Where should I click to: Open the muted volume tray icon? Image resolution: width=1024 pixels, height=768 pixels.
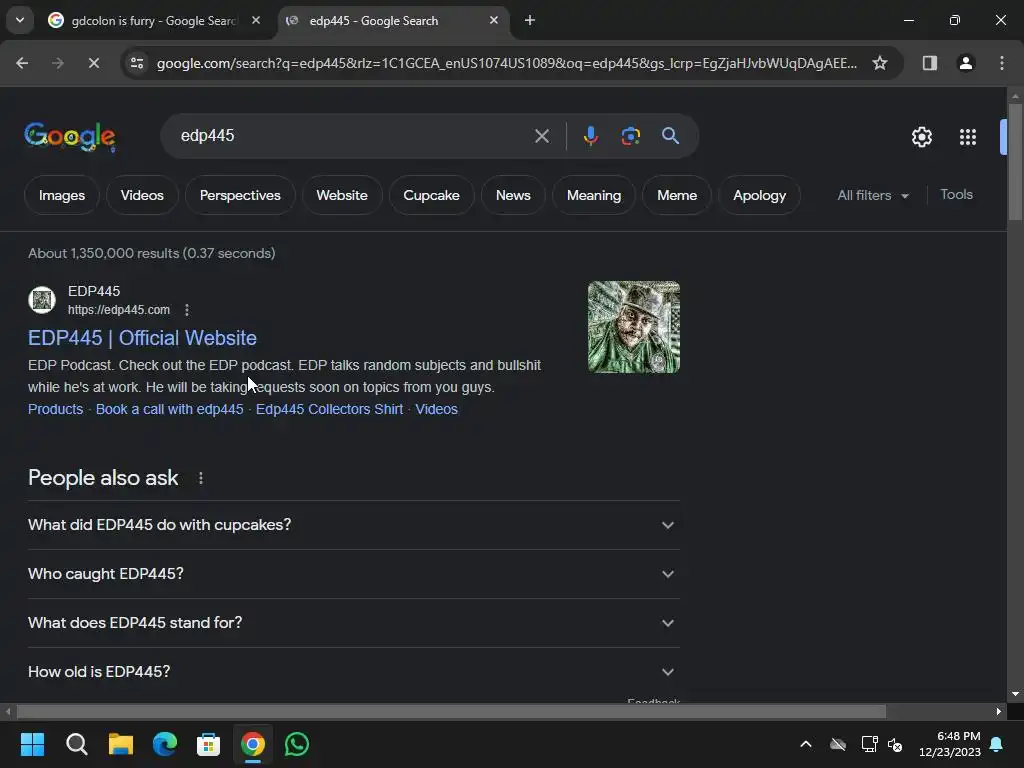pos(895,744)
